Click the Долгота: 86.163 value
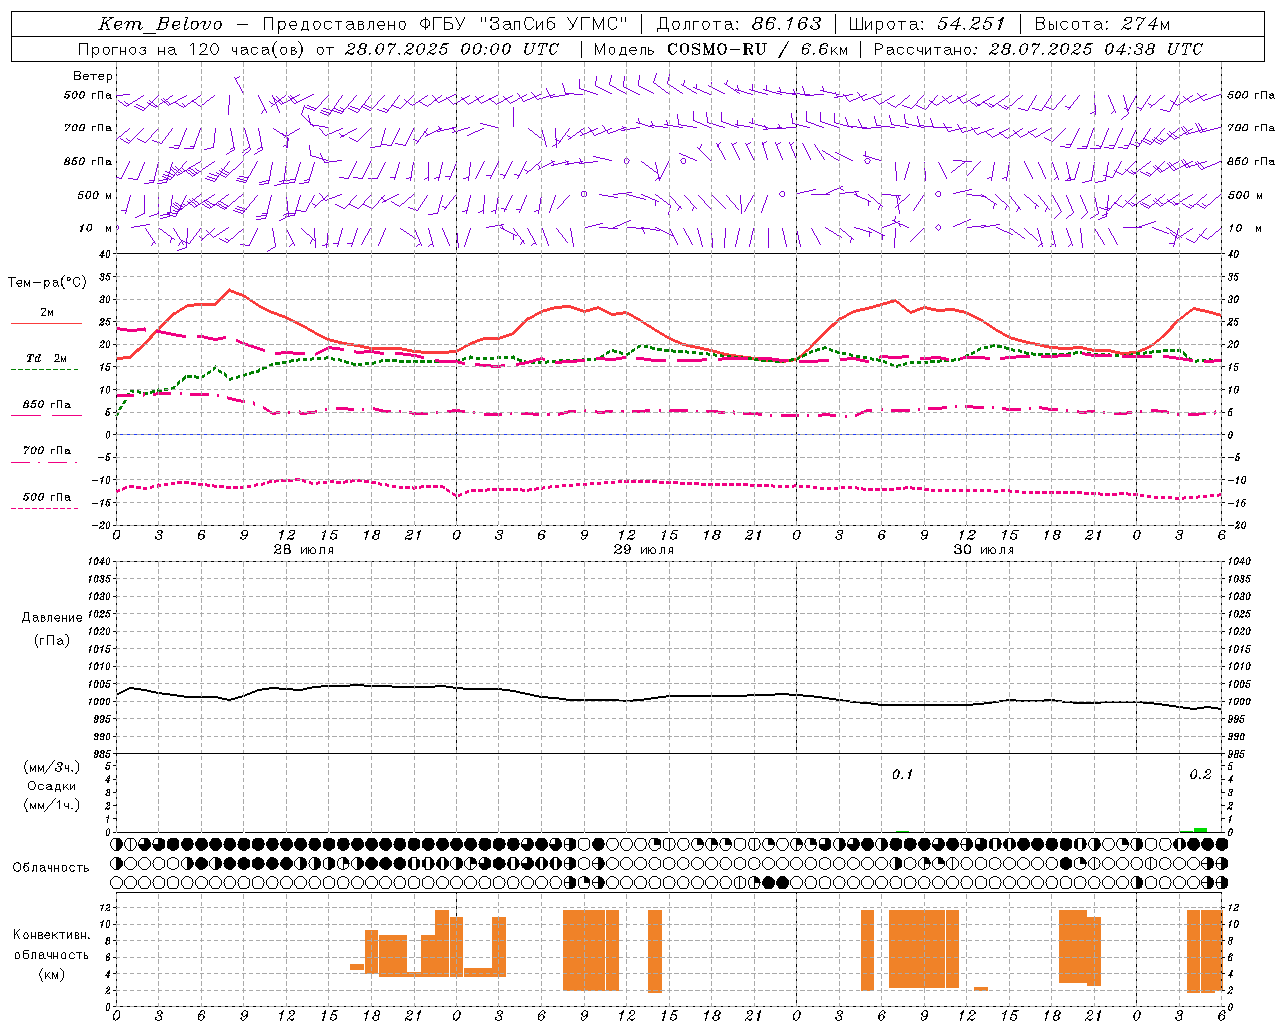The height and width of the screenshot is (1024, 1280). [739, 24]
